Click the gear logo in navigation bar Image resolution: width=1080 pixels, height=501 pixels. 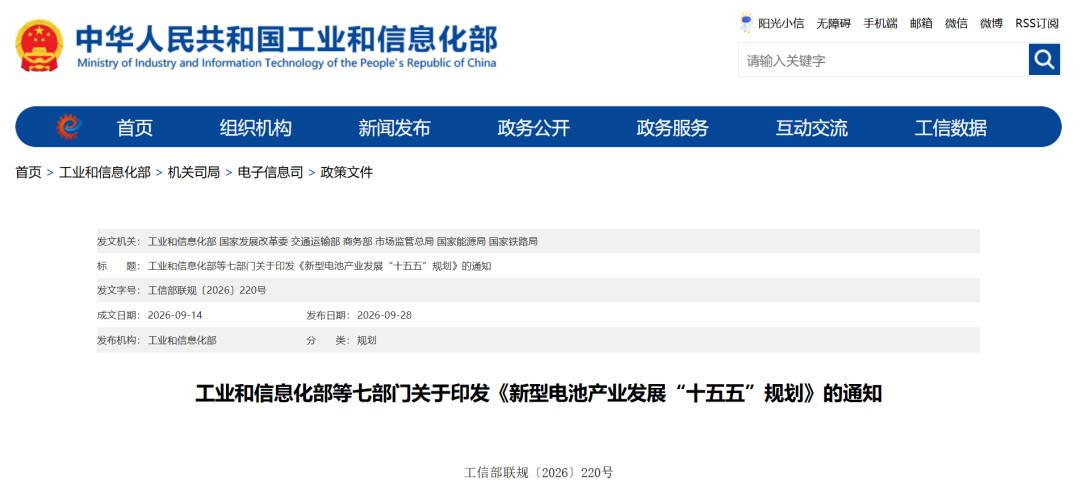pos(68,127)
